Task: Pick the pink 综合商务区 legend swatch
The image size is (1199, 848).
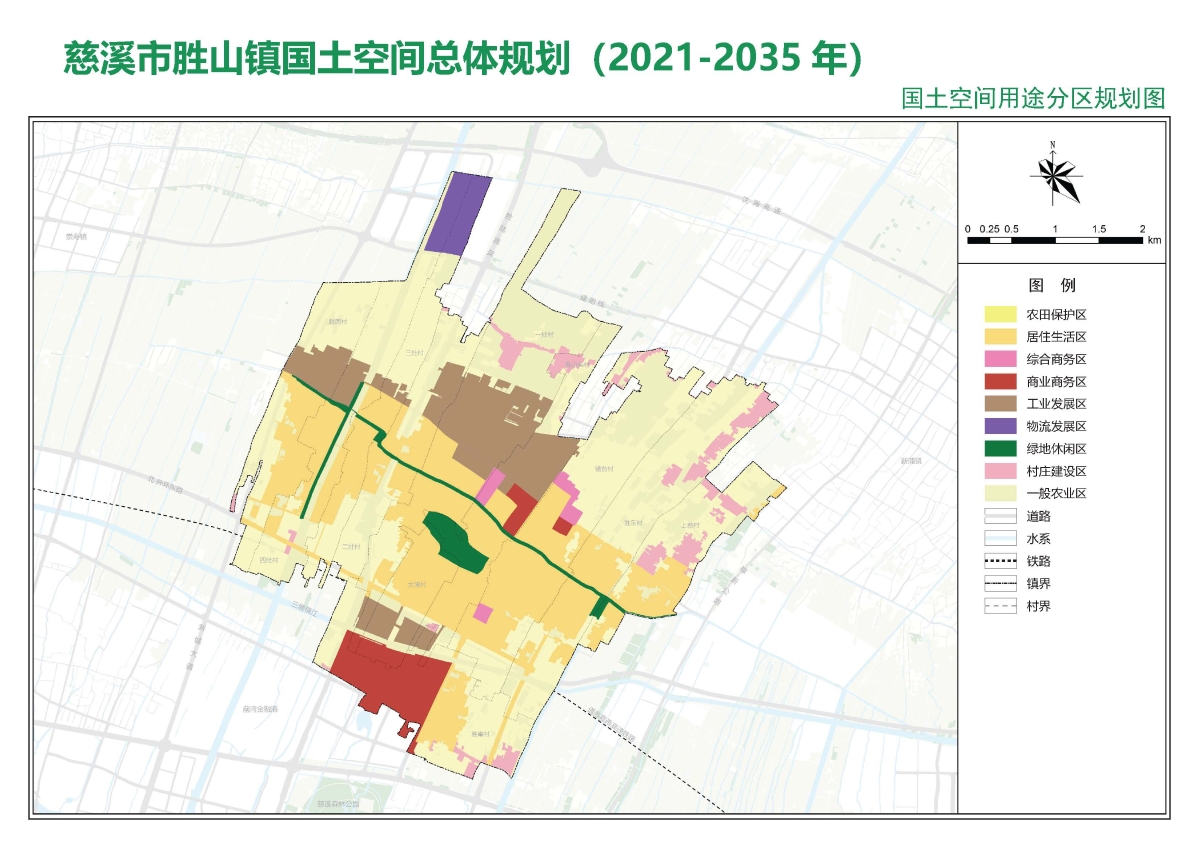Action: point(1000,359)
